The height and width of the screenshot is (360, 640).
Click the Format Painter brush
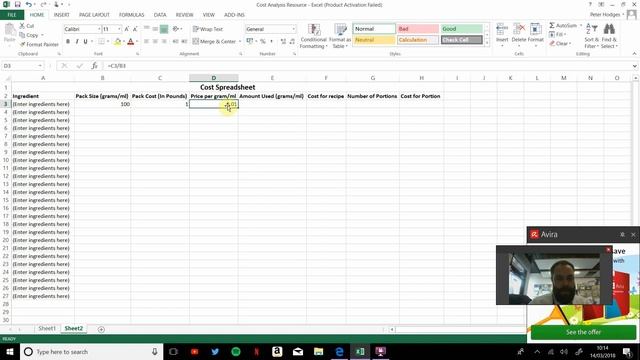coord(22,44)
